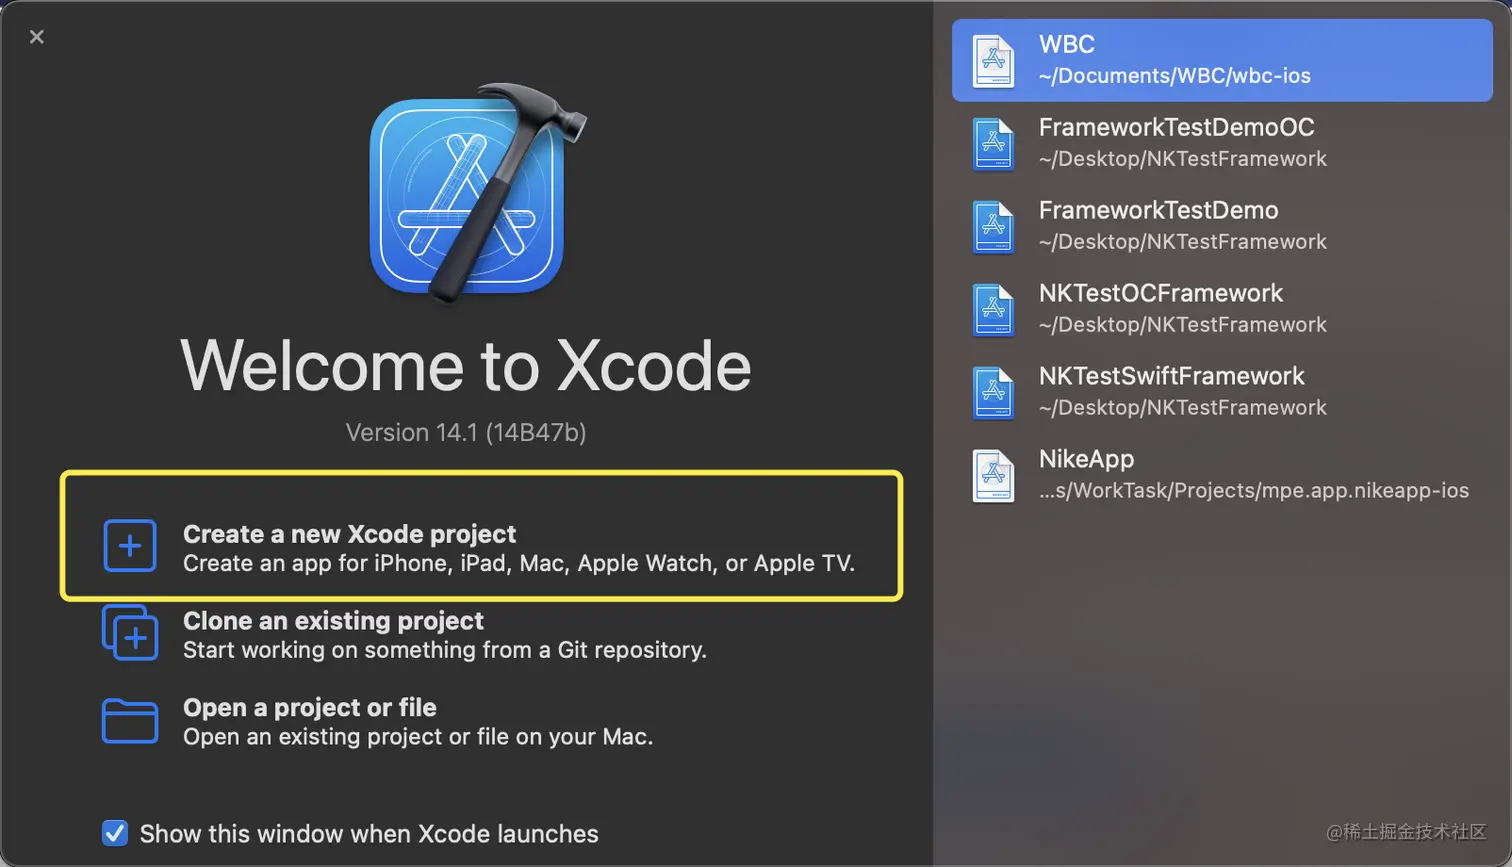
Task: Uncheck Show this window when Xcode launches
Action: click(x=115, y=833)
